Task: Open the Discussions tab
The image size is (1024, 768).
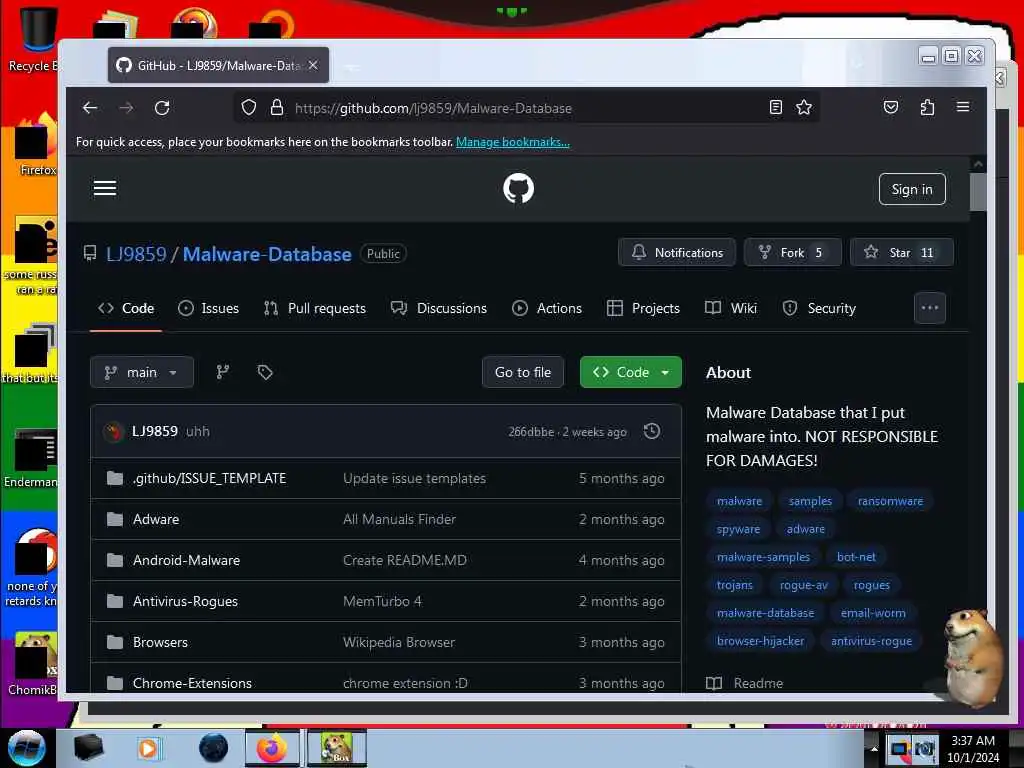Action: click(439, 308)
